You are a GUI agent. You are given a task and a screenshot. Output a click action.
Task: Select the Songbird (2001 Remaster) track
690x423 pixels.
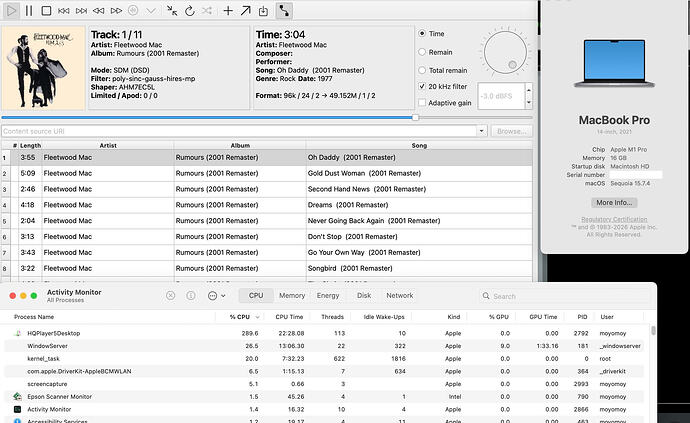pyautogui.click(x=267, y=269)
